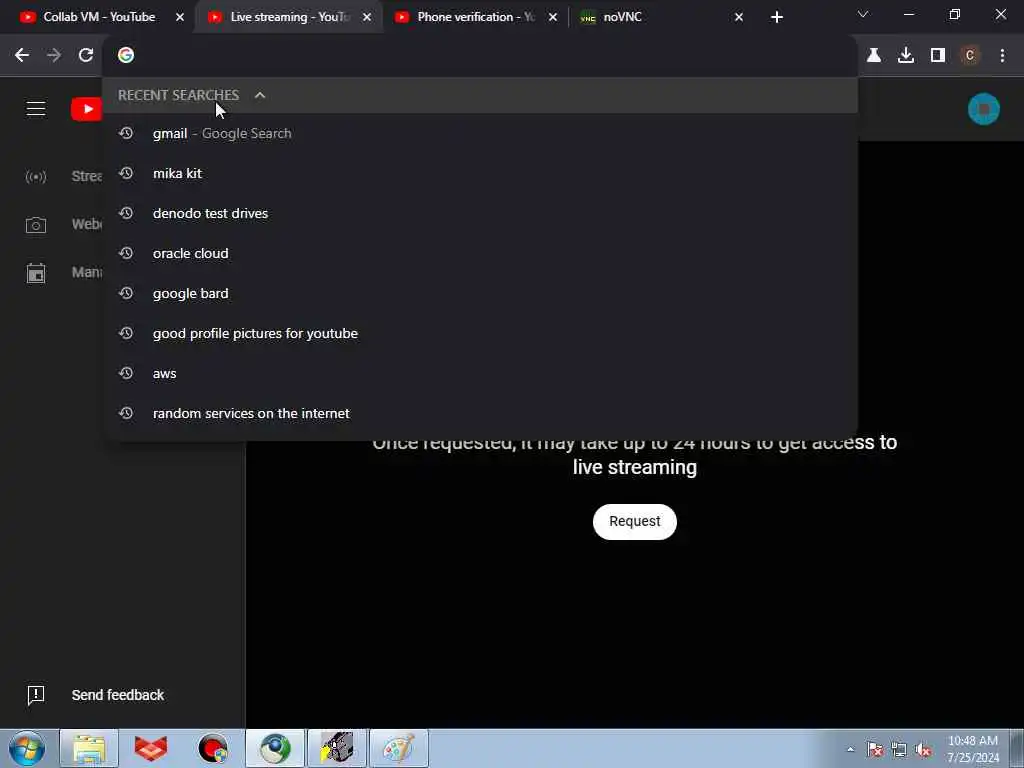This screenshot has height=768, width=1024.
Task: Open the Windows Start button
Action: 27,748
